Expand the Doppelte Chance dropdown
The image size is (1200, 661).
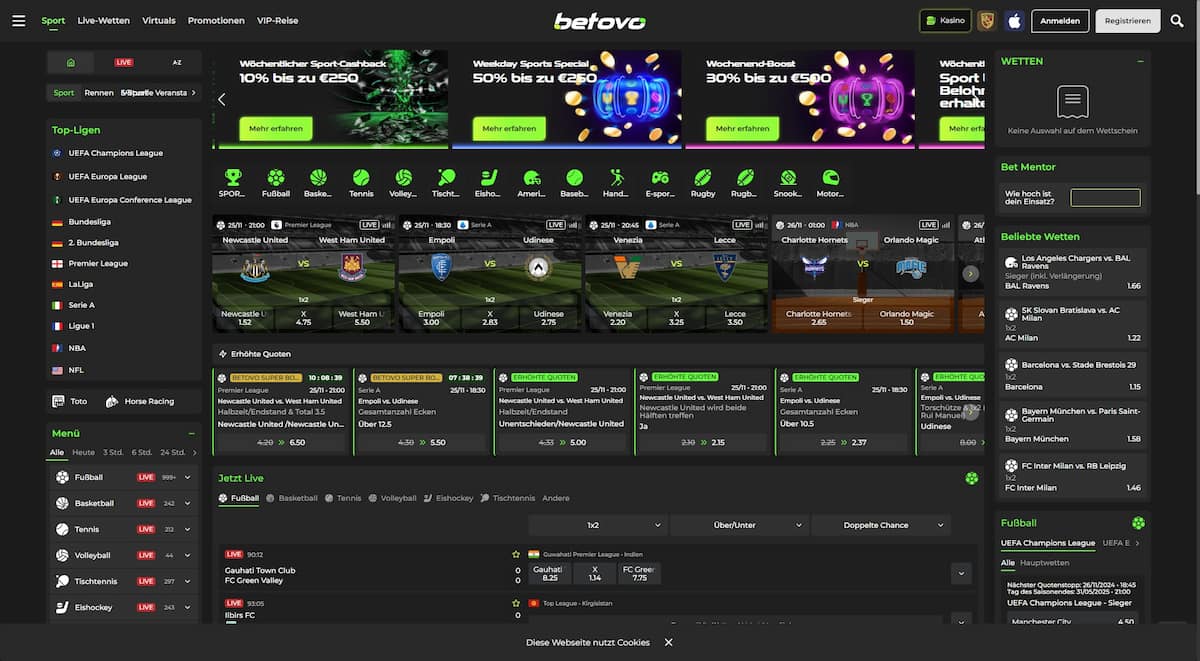pos(881,525)
